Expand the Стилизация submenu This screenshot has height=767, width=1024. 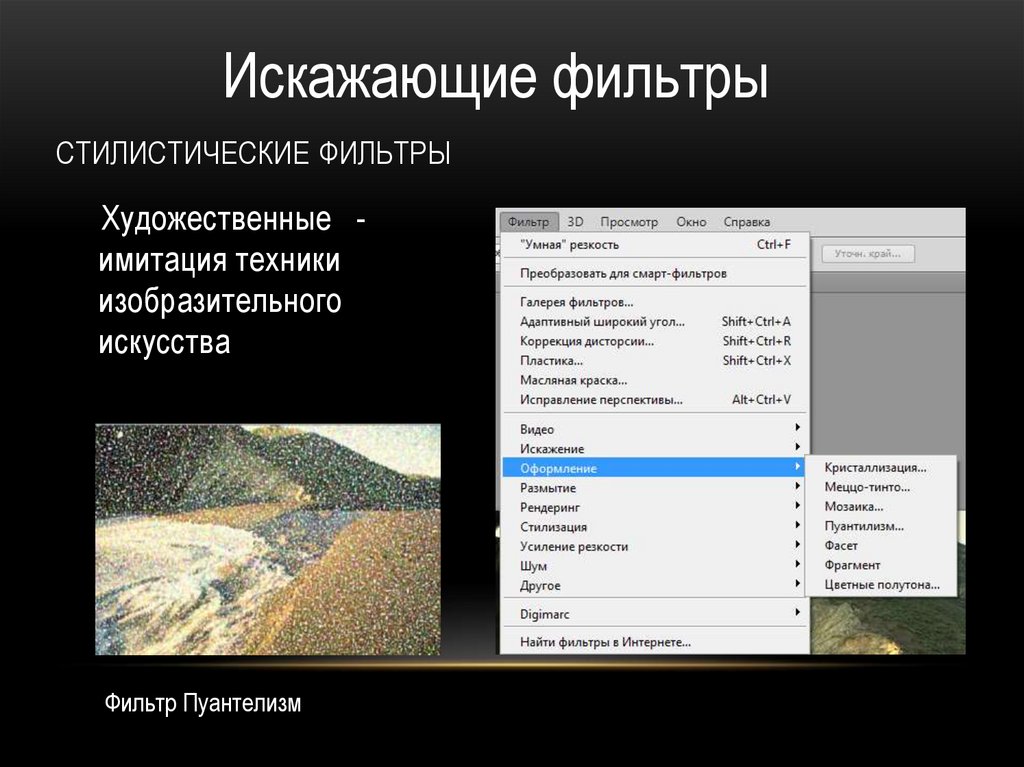tap(655, 527)
